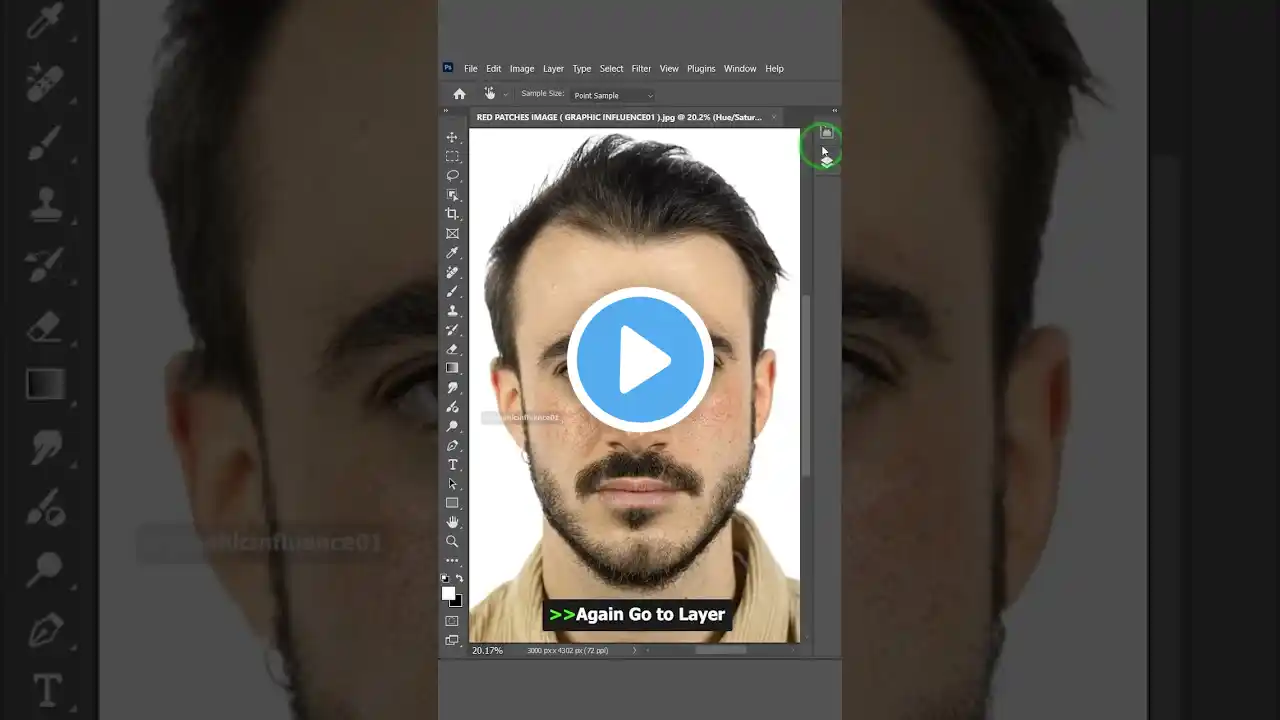The image size is (1280, 720).
Task: Select the History Brush tool
Action: 452,330
